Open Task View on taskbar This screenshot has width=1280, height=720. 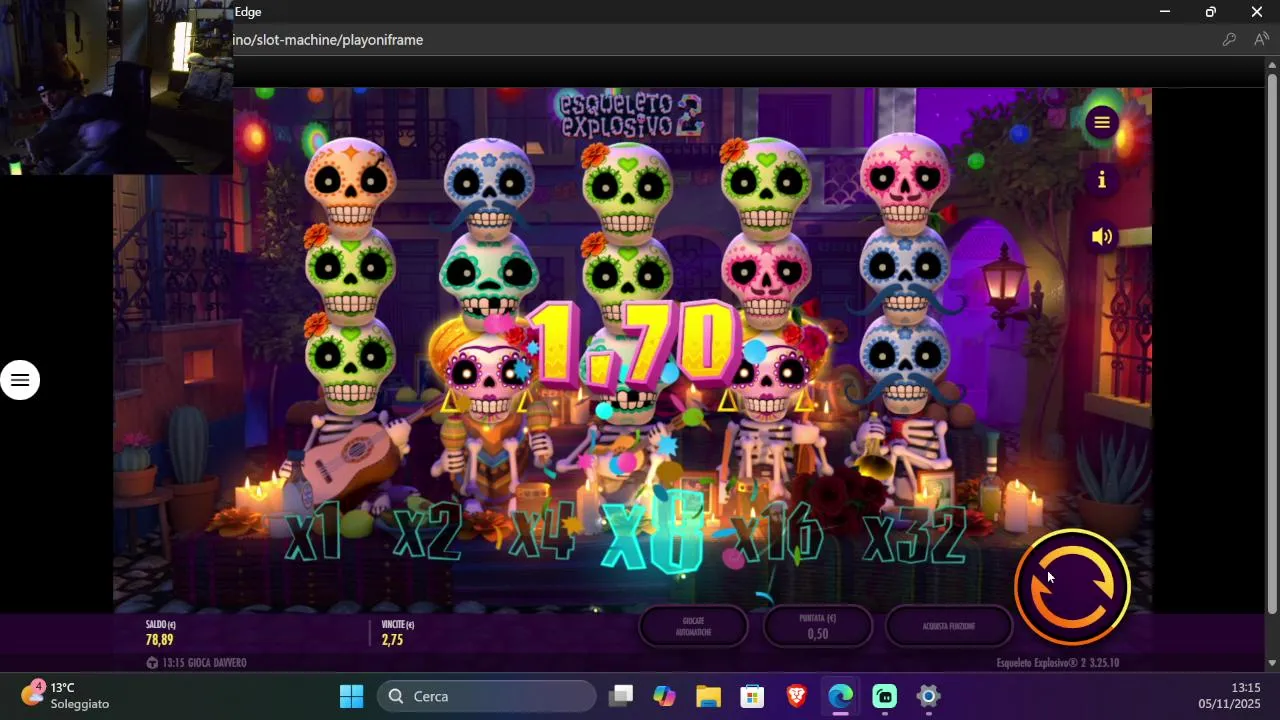[621, 696]
